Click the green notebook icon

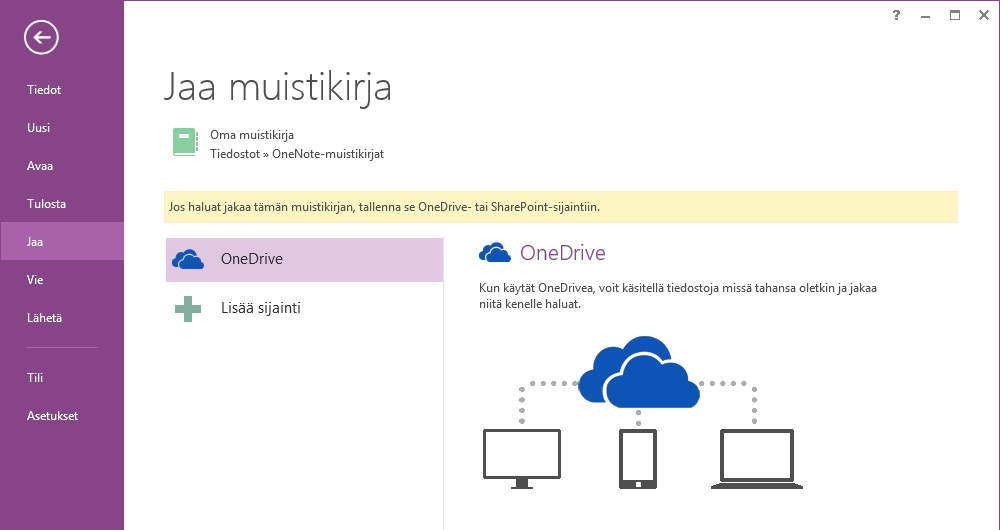[x=185, y=142]
